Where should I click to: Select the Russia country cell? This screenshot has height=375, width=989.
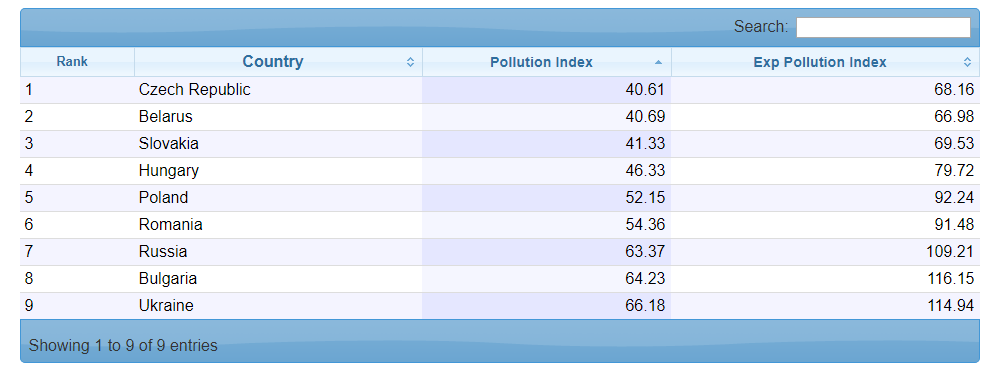tap(278, 252)
